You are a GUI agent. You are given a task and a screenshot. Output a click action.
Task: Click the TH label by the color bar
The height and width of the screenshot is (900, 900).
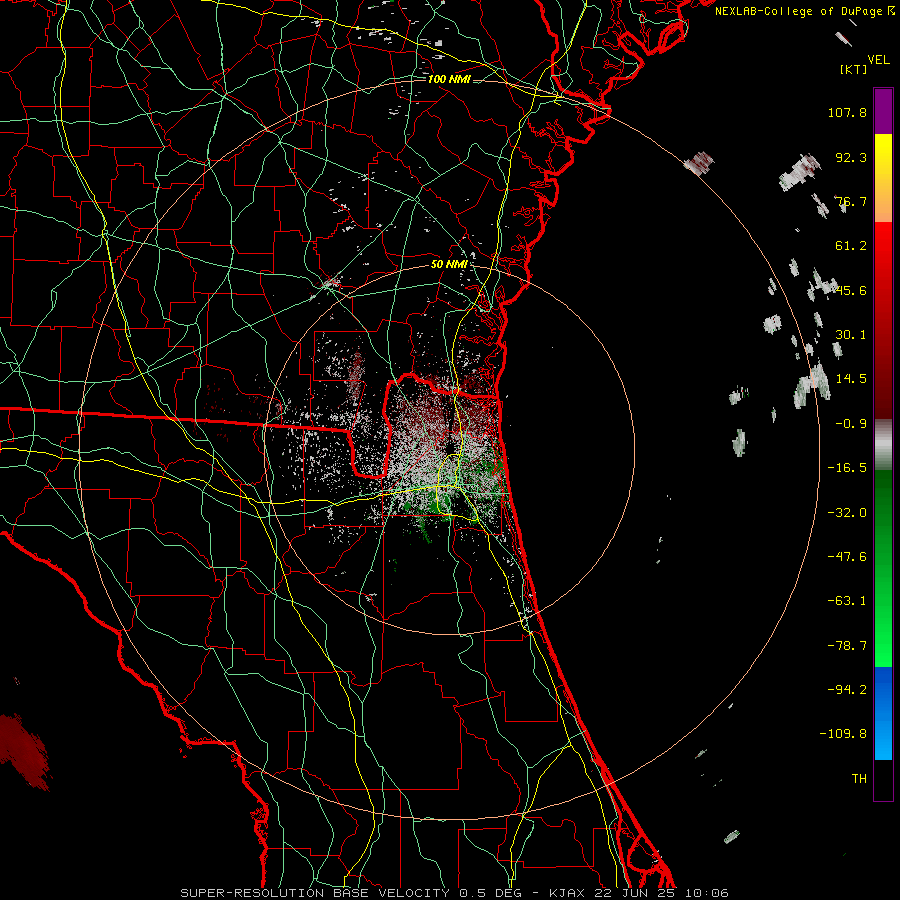point(859,779)
